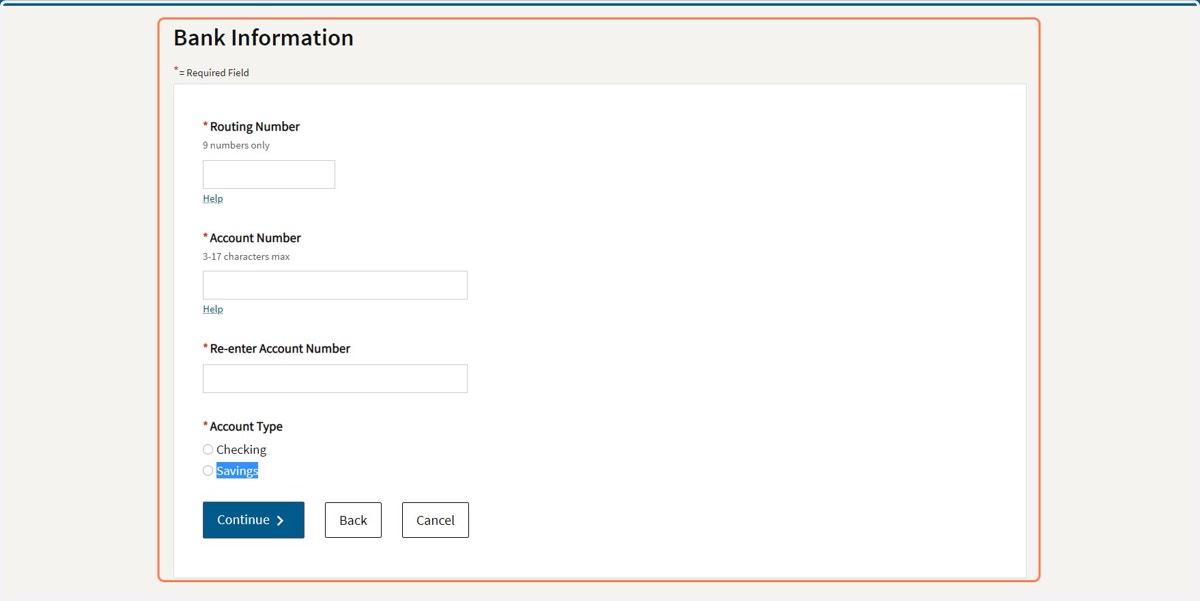Open Help link under Account Number
The height and width of the screenshot is (601, 1200).
click(x=213, y=310)
